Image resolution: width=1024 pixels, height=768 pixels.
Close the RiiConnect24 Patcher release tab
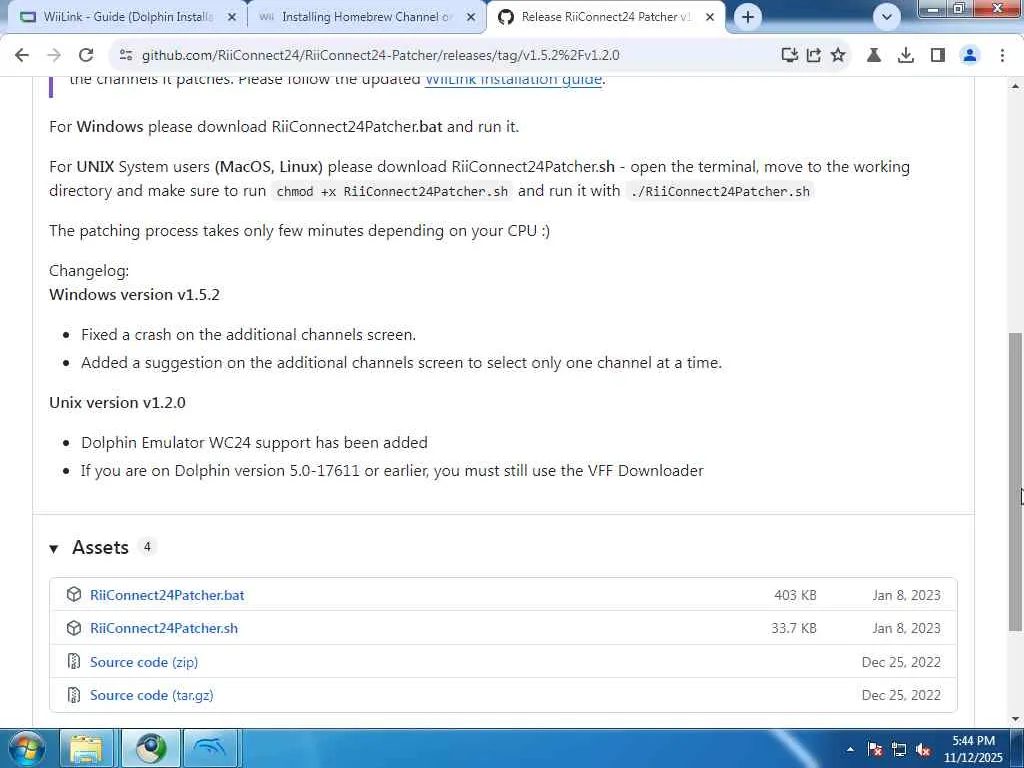(x=710, y=18)
